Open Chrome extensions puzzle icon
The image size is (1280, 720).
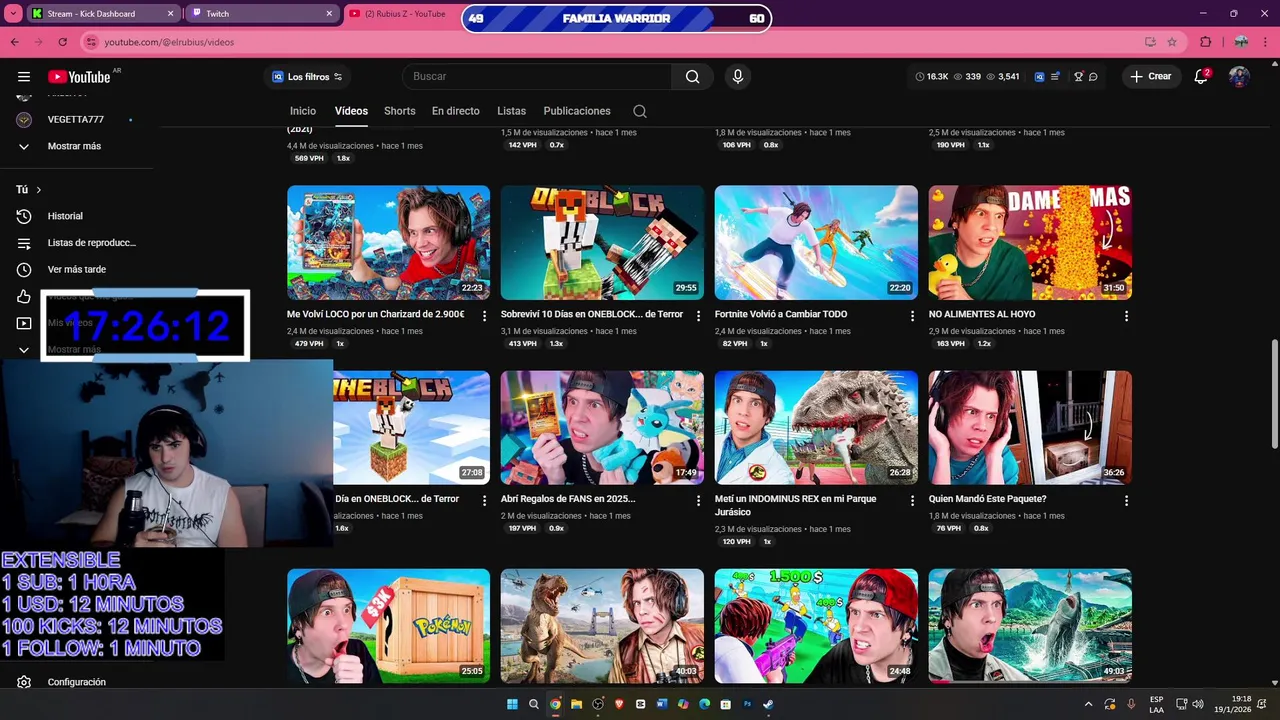click(1206, 42)
